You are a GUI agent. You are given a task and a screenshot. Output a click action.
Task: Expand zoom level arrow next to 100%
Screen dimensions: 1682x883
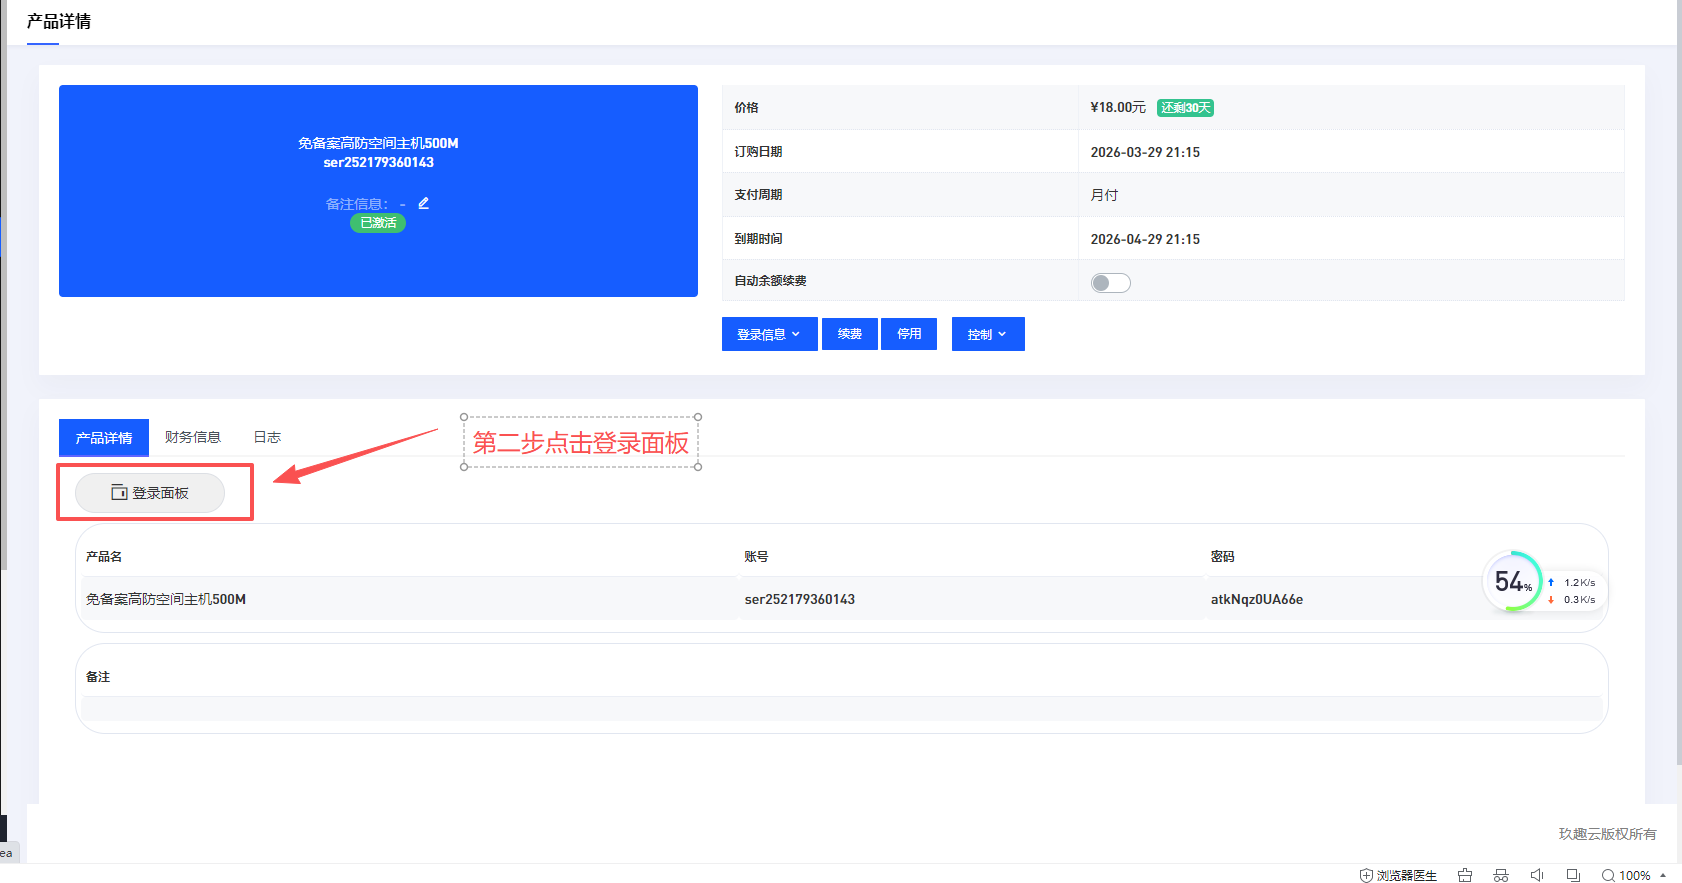[x=1663, y=875]
